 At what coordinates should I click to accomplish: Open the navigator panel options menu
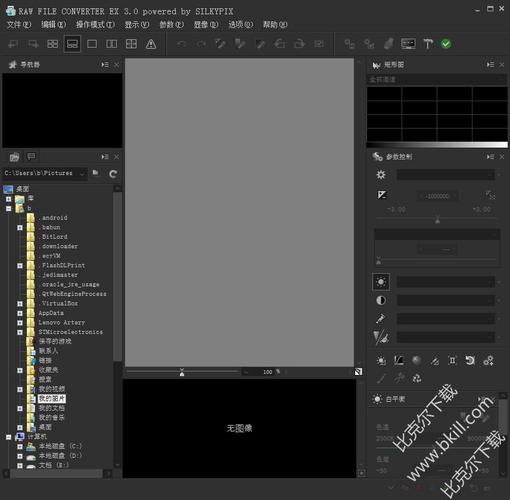pyautogui.click(x=105, y=65)
